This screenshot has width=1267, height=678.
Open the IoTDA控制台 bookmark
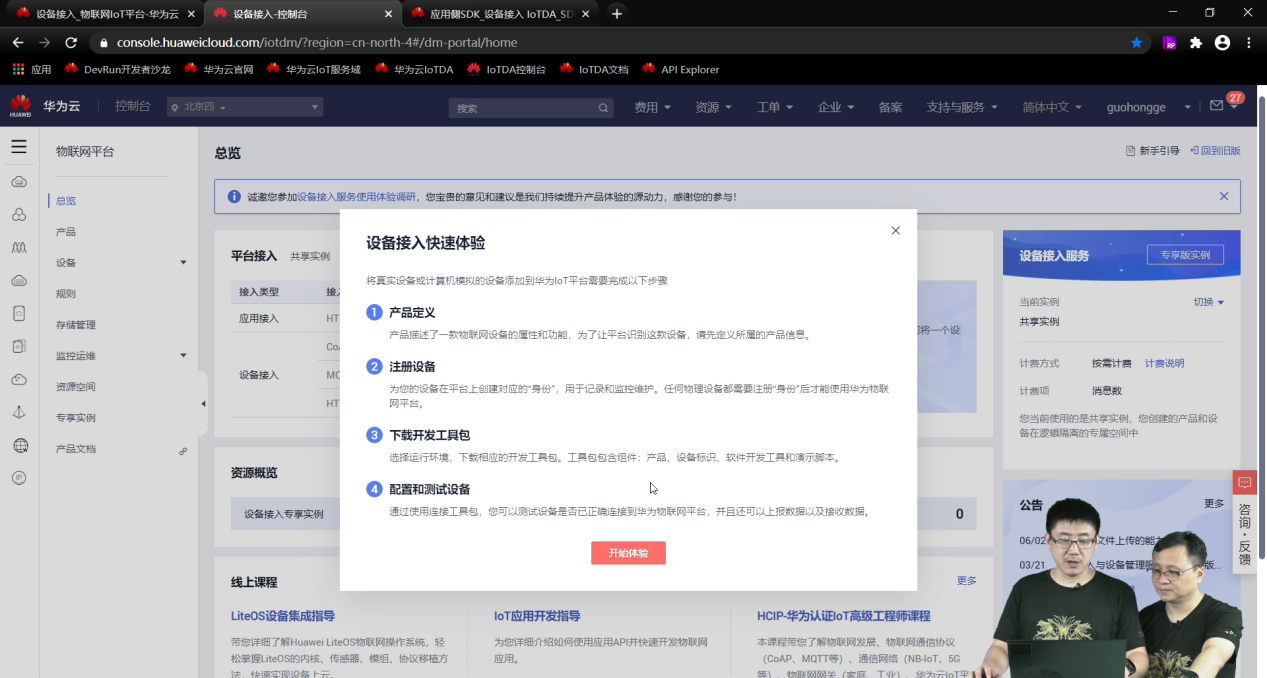click(x=505, y=69)
